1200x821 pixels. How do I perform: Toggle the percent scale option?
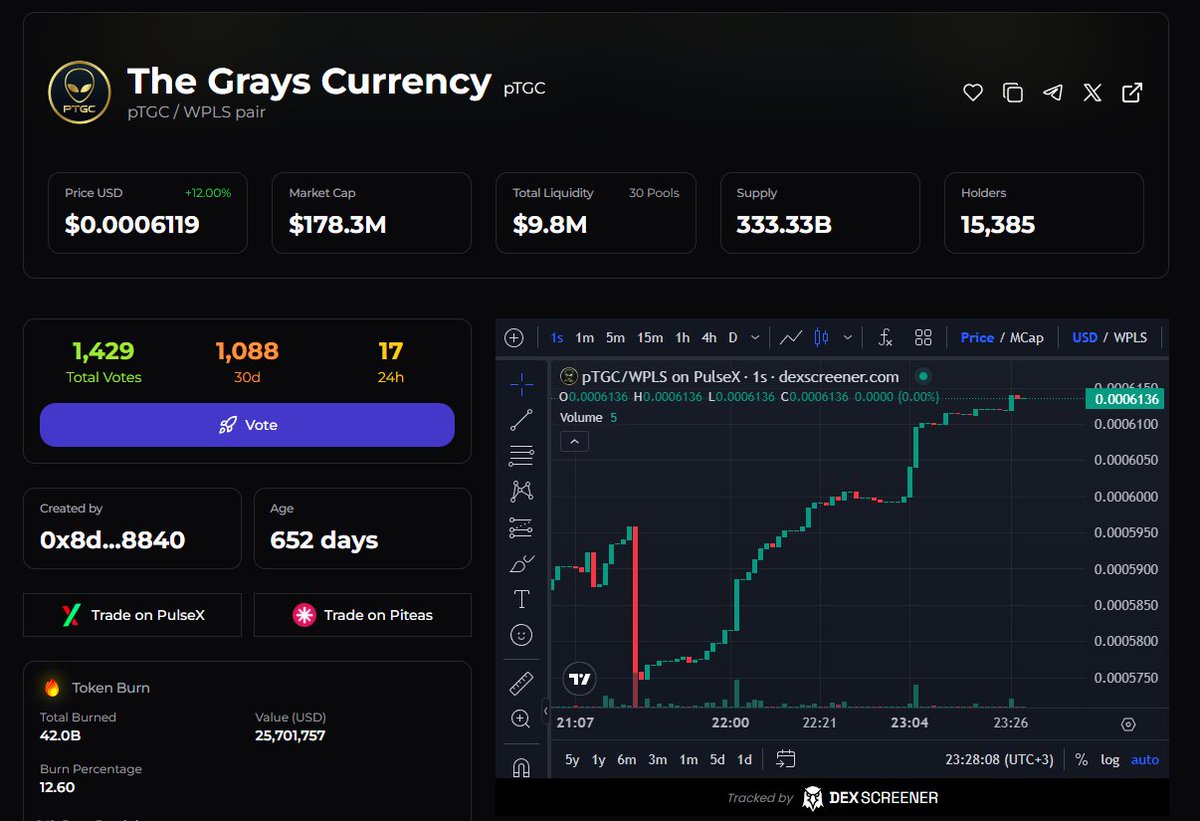1081,760
